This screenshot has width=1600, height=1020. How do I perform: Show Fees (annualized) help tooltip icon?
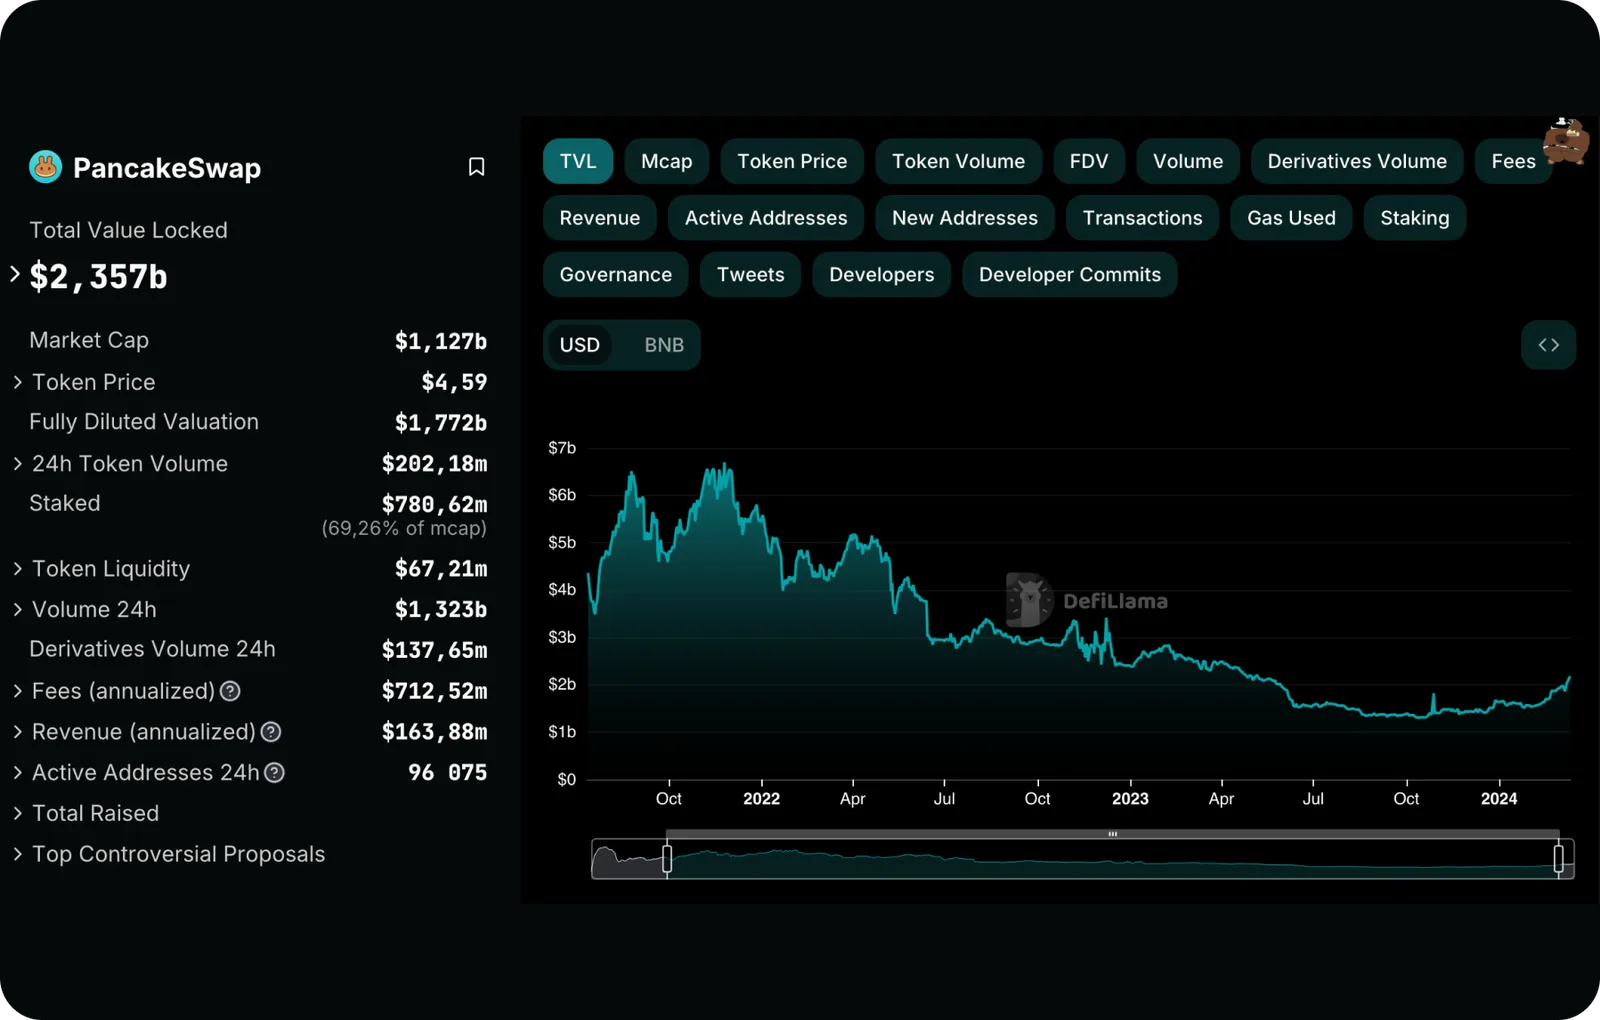pos(230,691)
